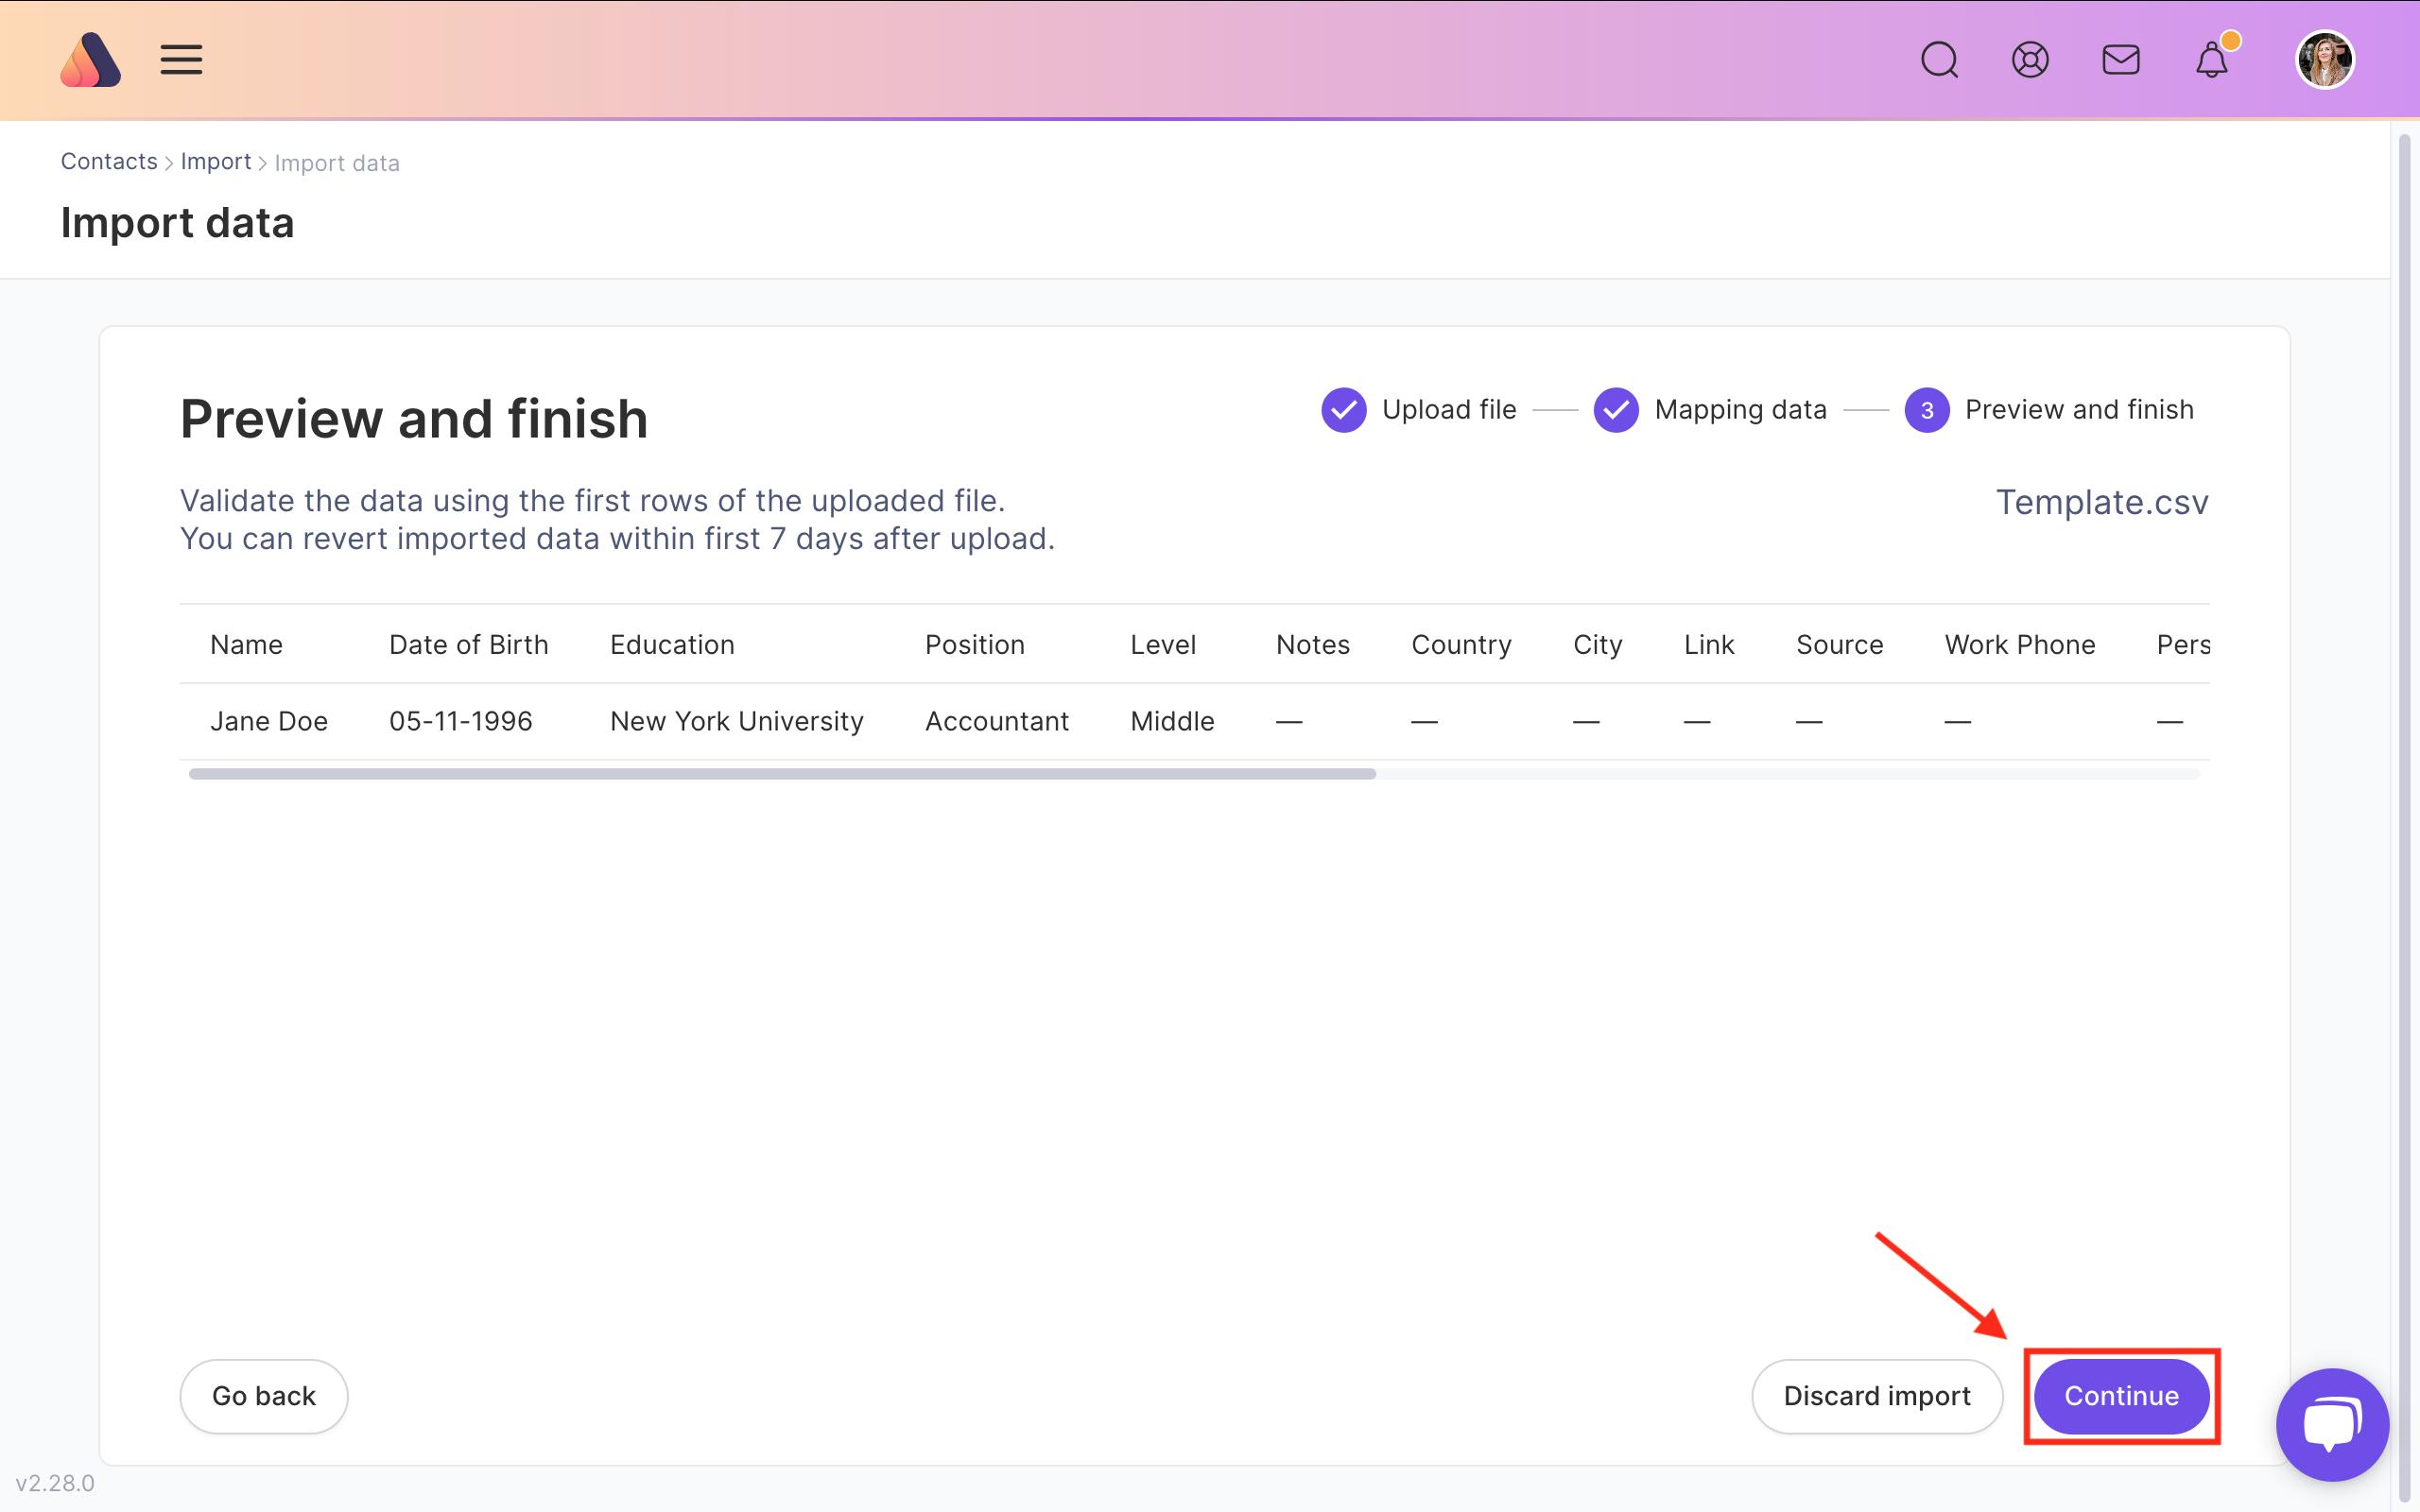Click the app logo in header
The width and height of the screenshot is (2420, 1512).
pyautogui.click(x=90, y=60)
